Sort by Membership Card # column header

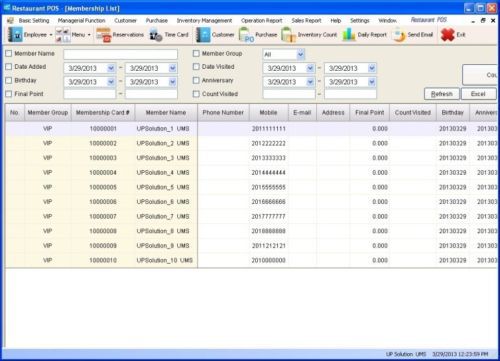[103, 113]
